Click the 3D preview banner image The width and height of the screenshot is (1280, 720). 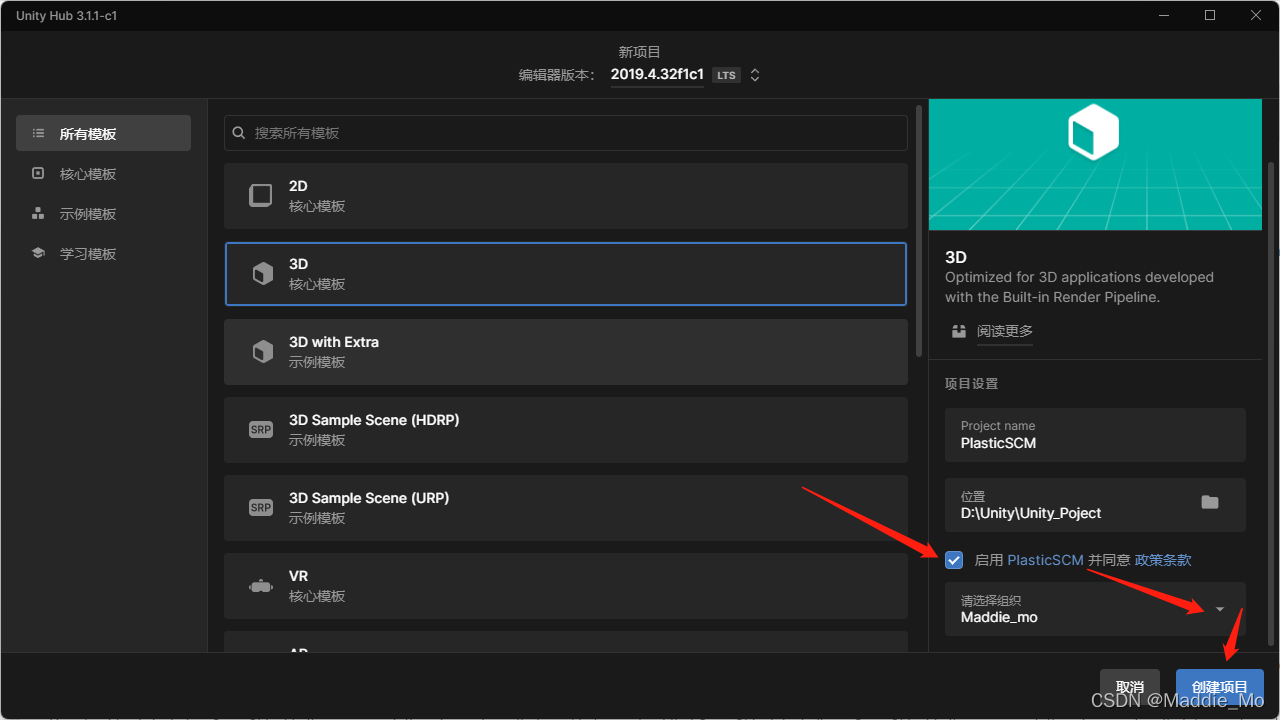point(1095,164)
